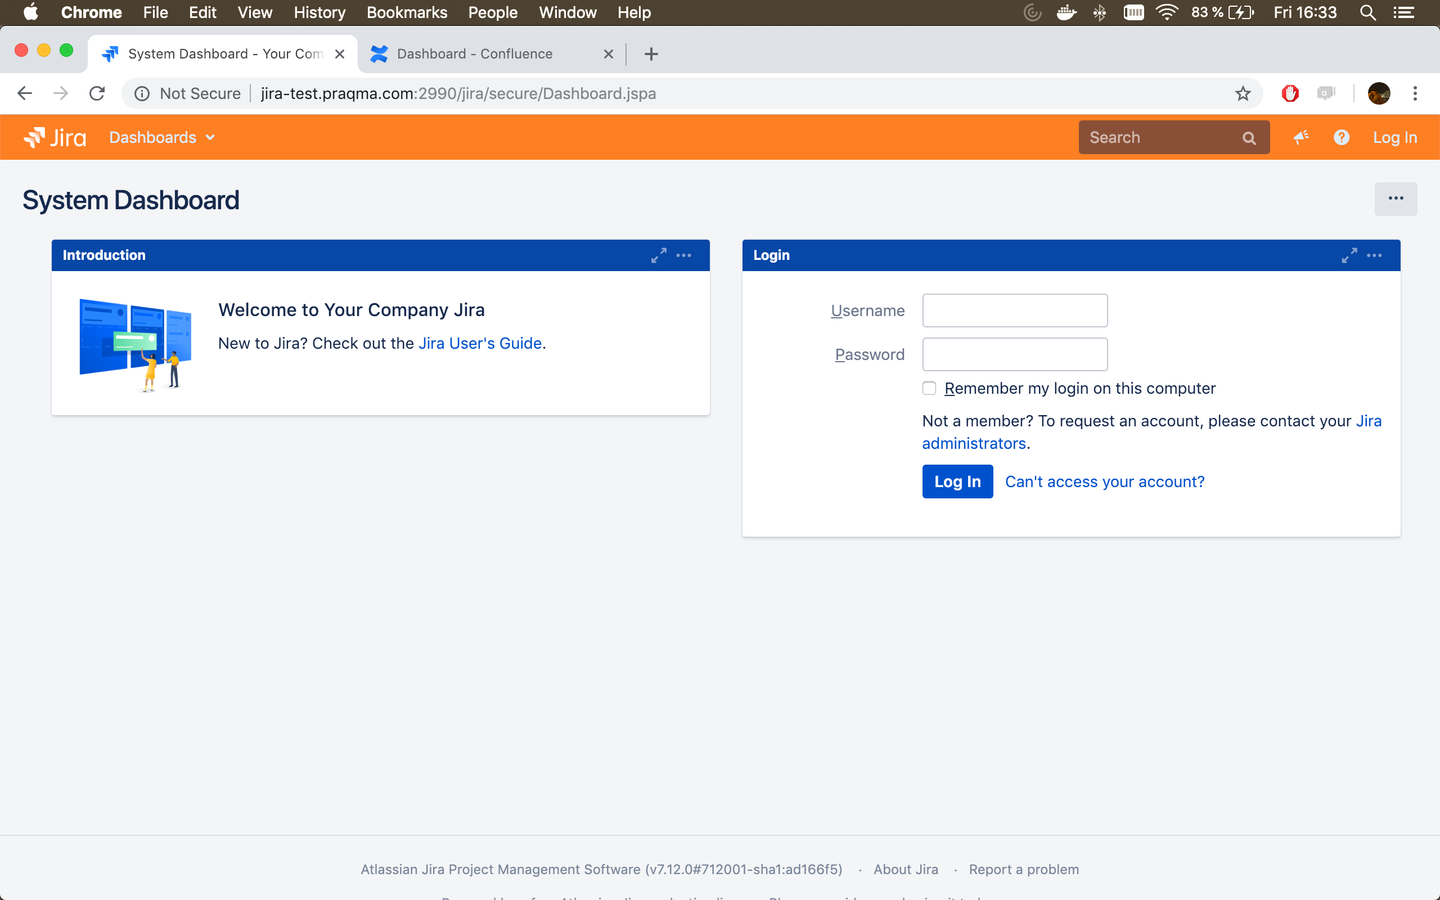The width and height of the screenshot is (1440, 900).
Task: Click the Not Secure site info icon
Action: [x=142, y=93]
